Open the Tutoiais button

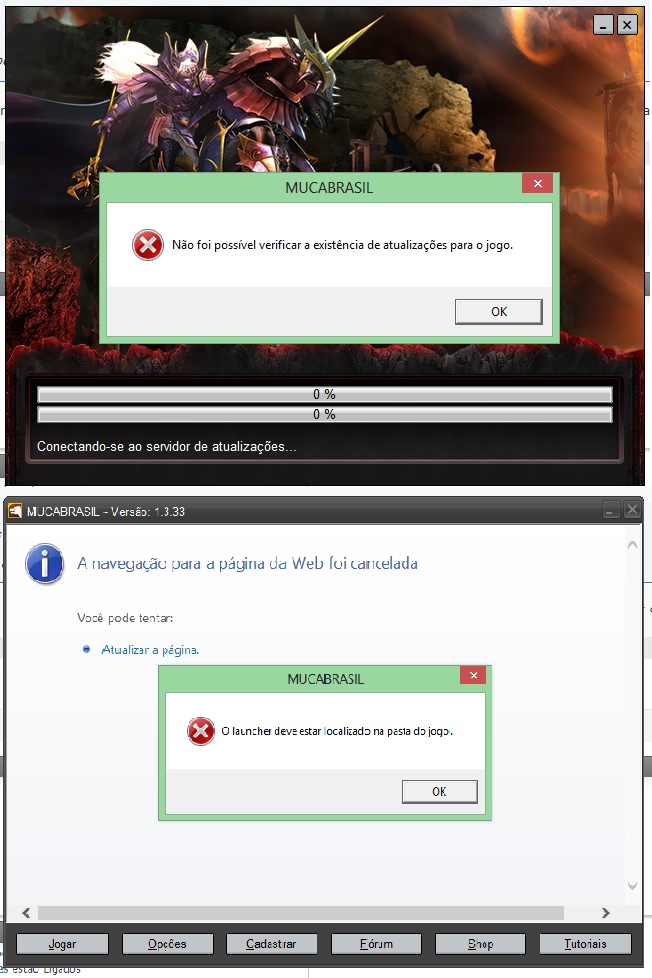click(585, 944)
